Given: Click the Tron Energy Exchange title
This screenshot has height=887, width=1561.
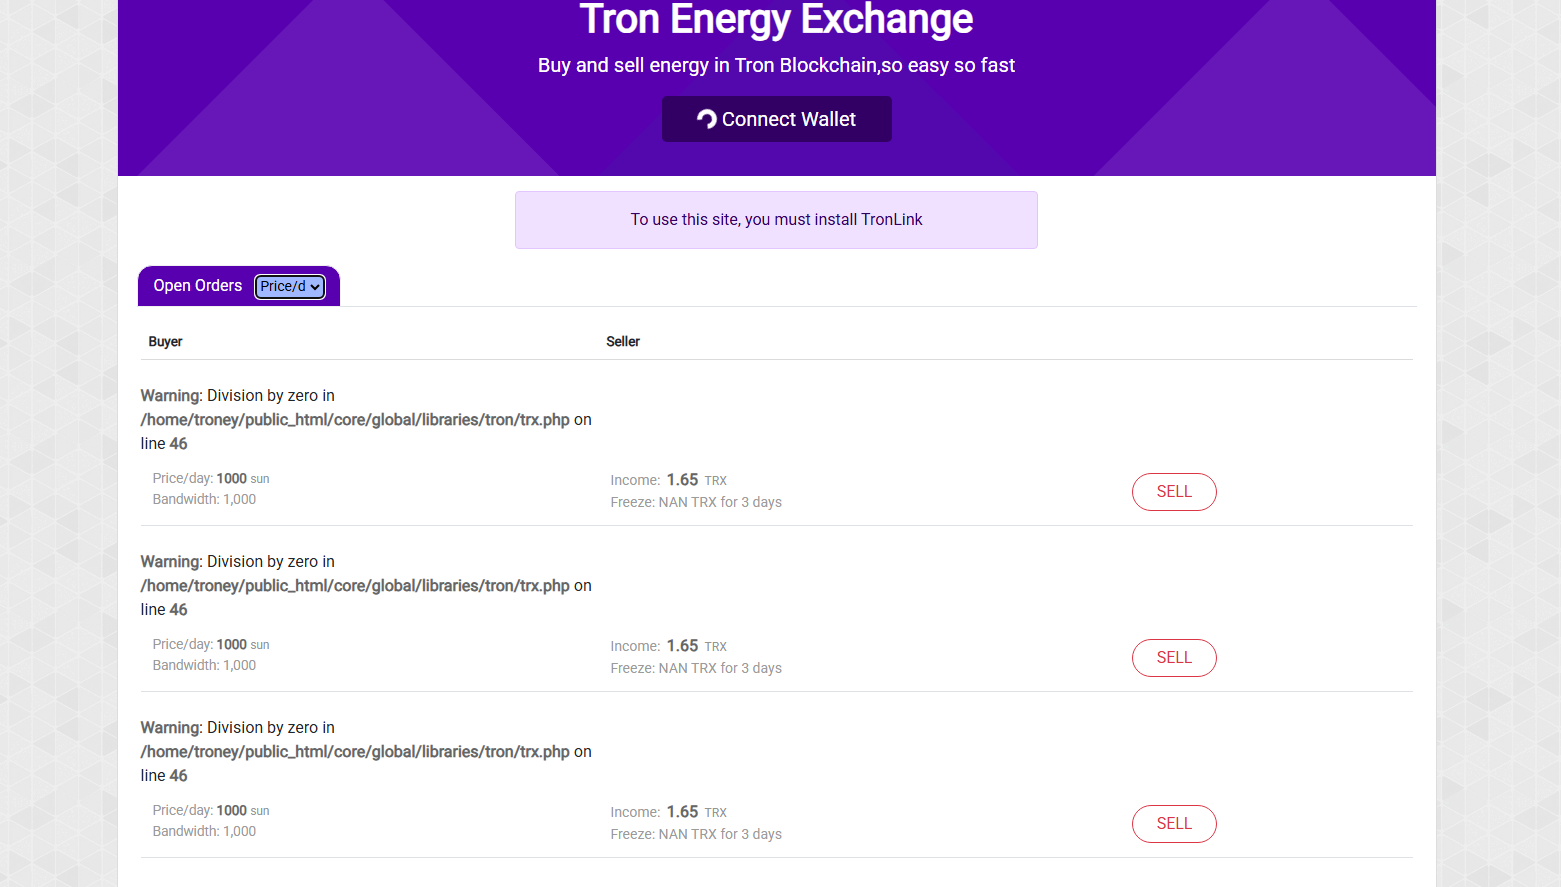Looking at the screenshot, I should coord(776,19).
